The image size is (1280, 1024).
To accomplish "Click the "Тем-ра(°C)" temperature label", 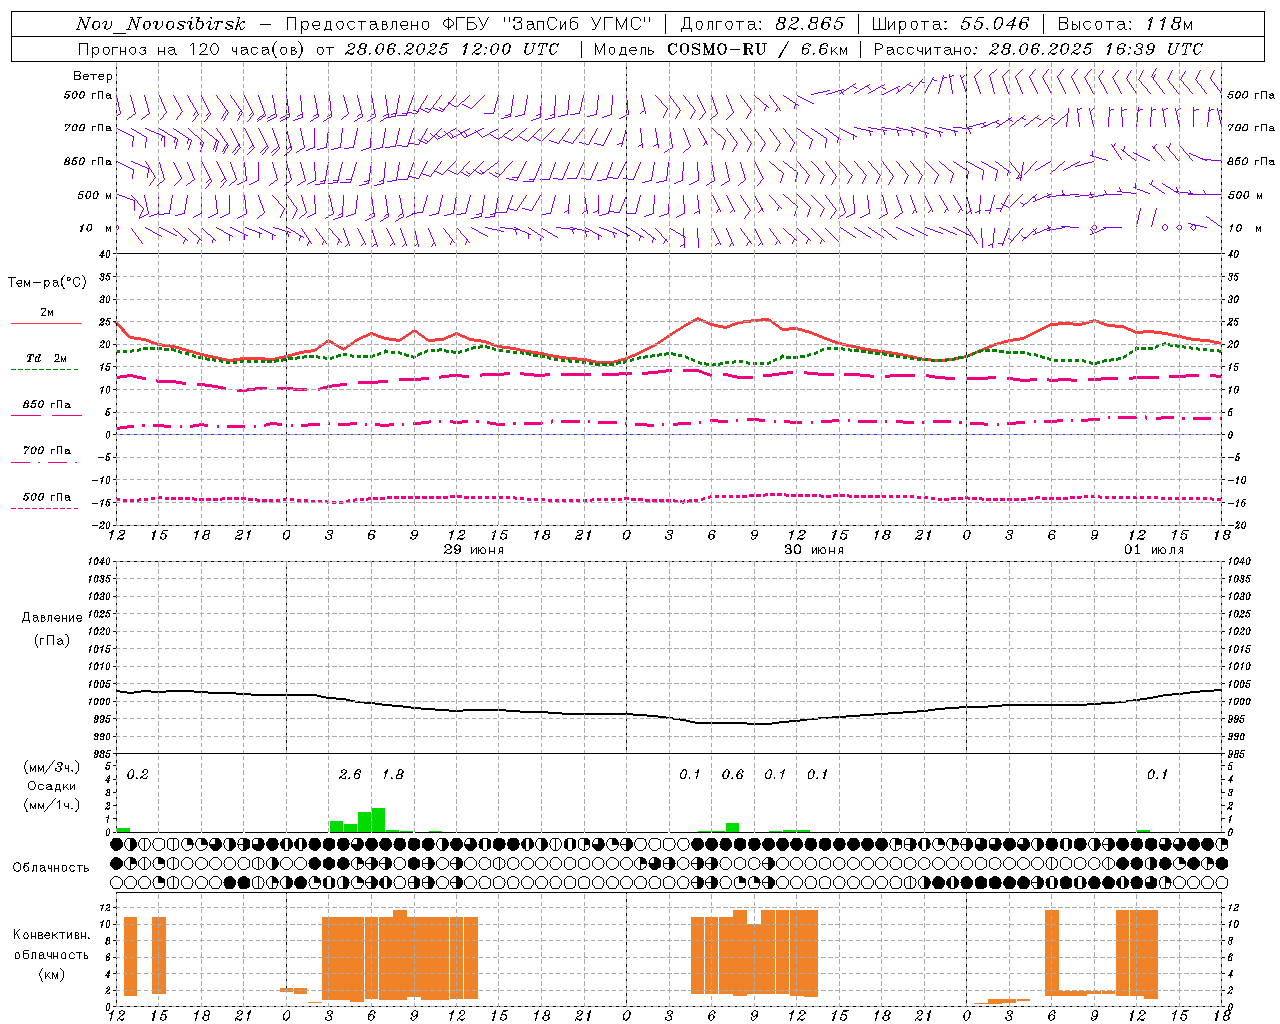I will pyautogui.click(x=47, y=283).
